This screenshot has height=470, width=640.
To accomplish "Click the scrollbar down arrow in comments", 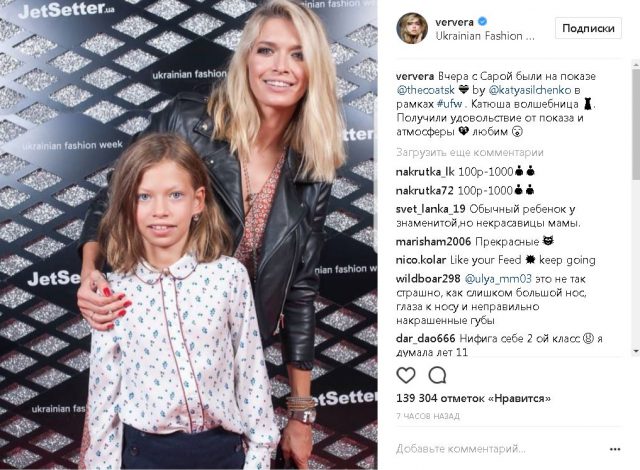I will point(636,350).
